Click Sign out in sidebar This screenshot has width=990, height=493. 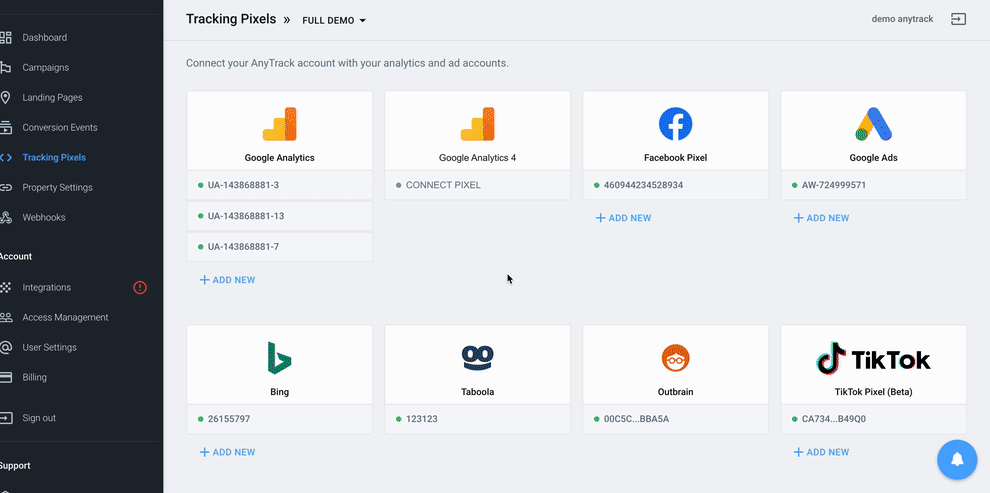coord(39,418)
